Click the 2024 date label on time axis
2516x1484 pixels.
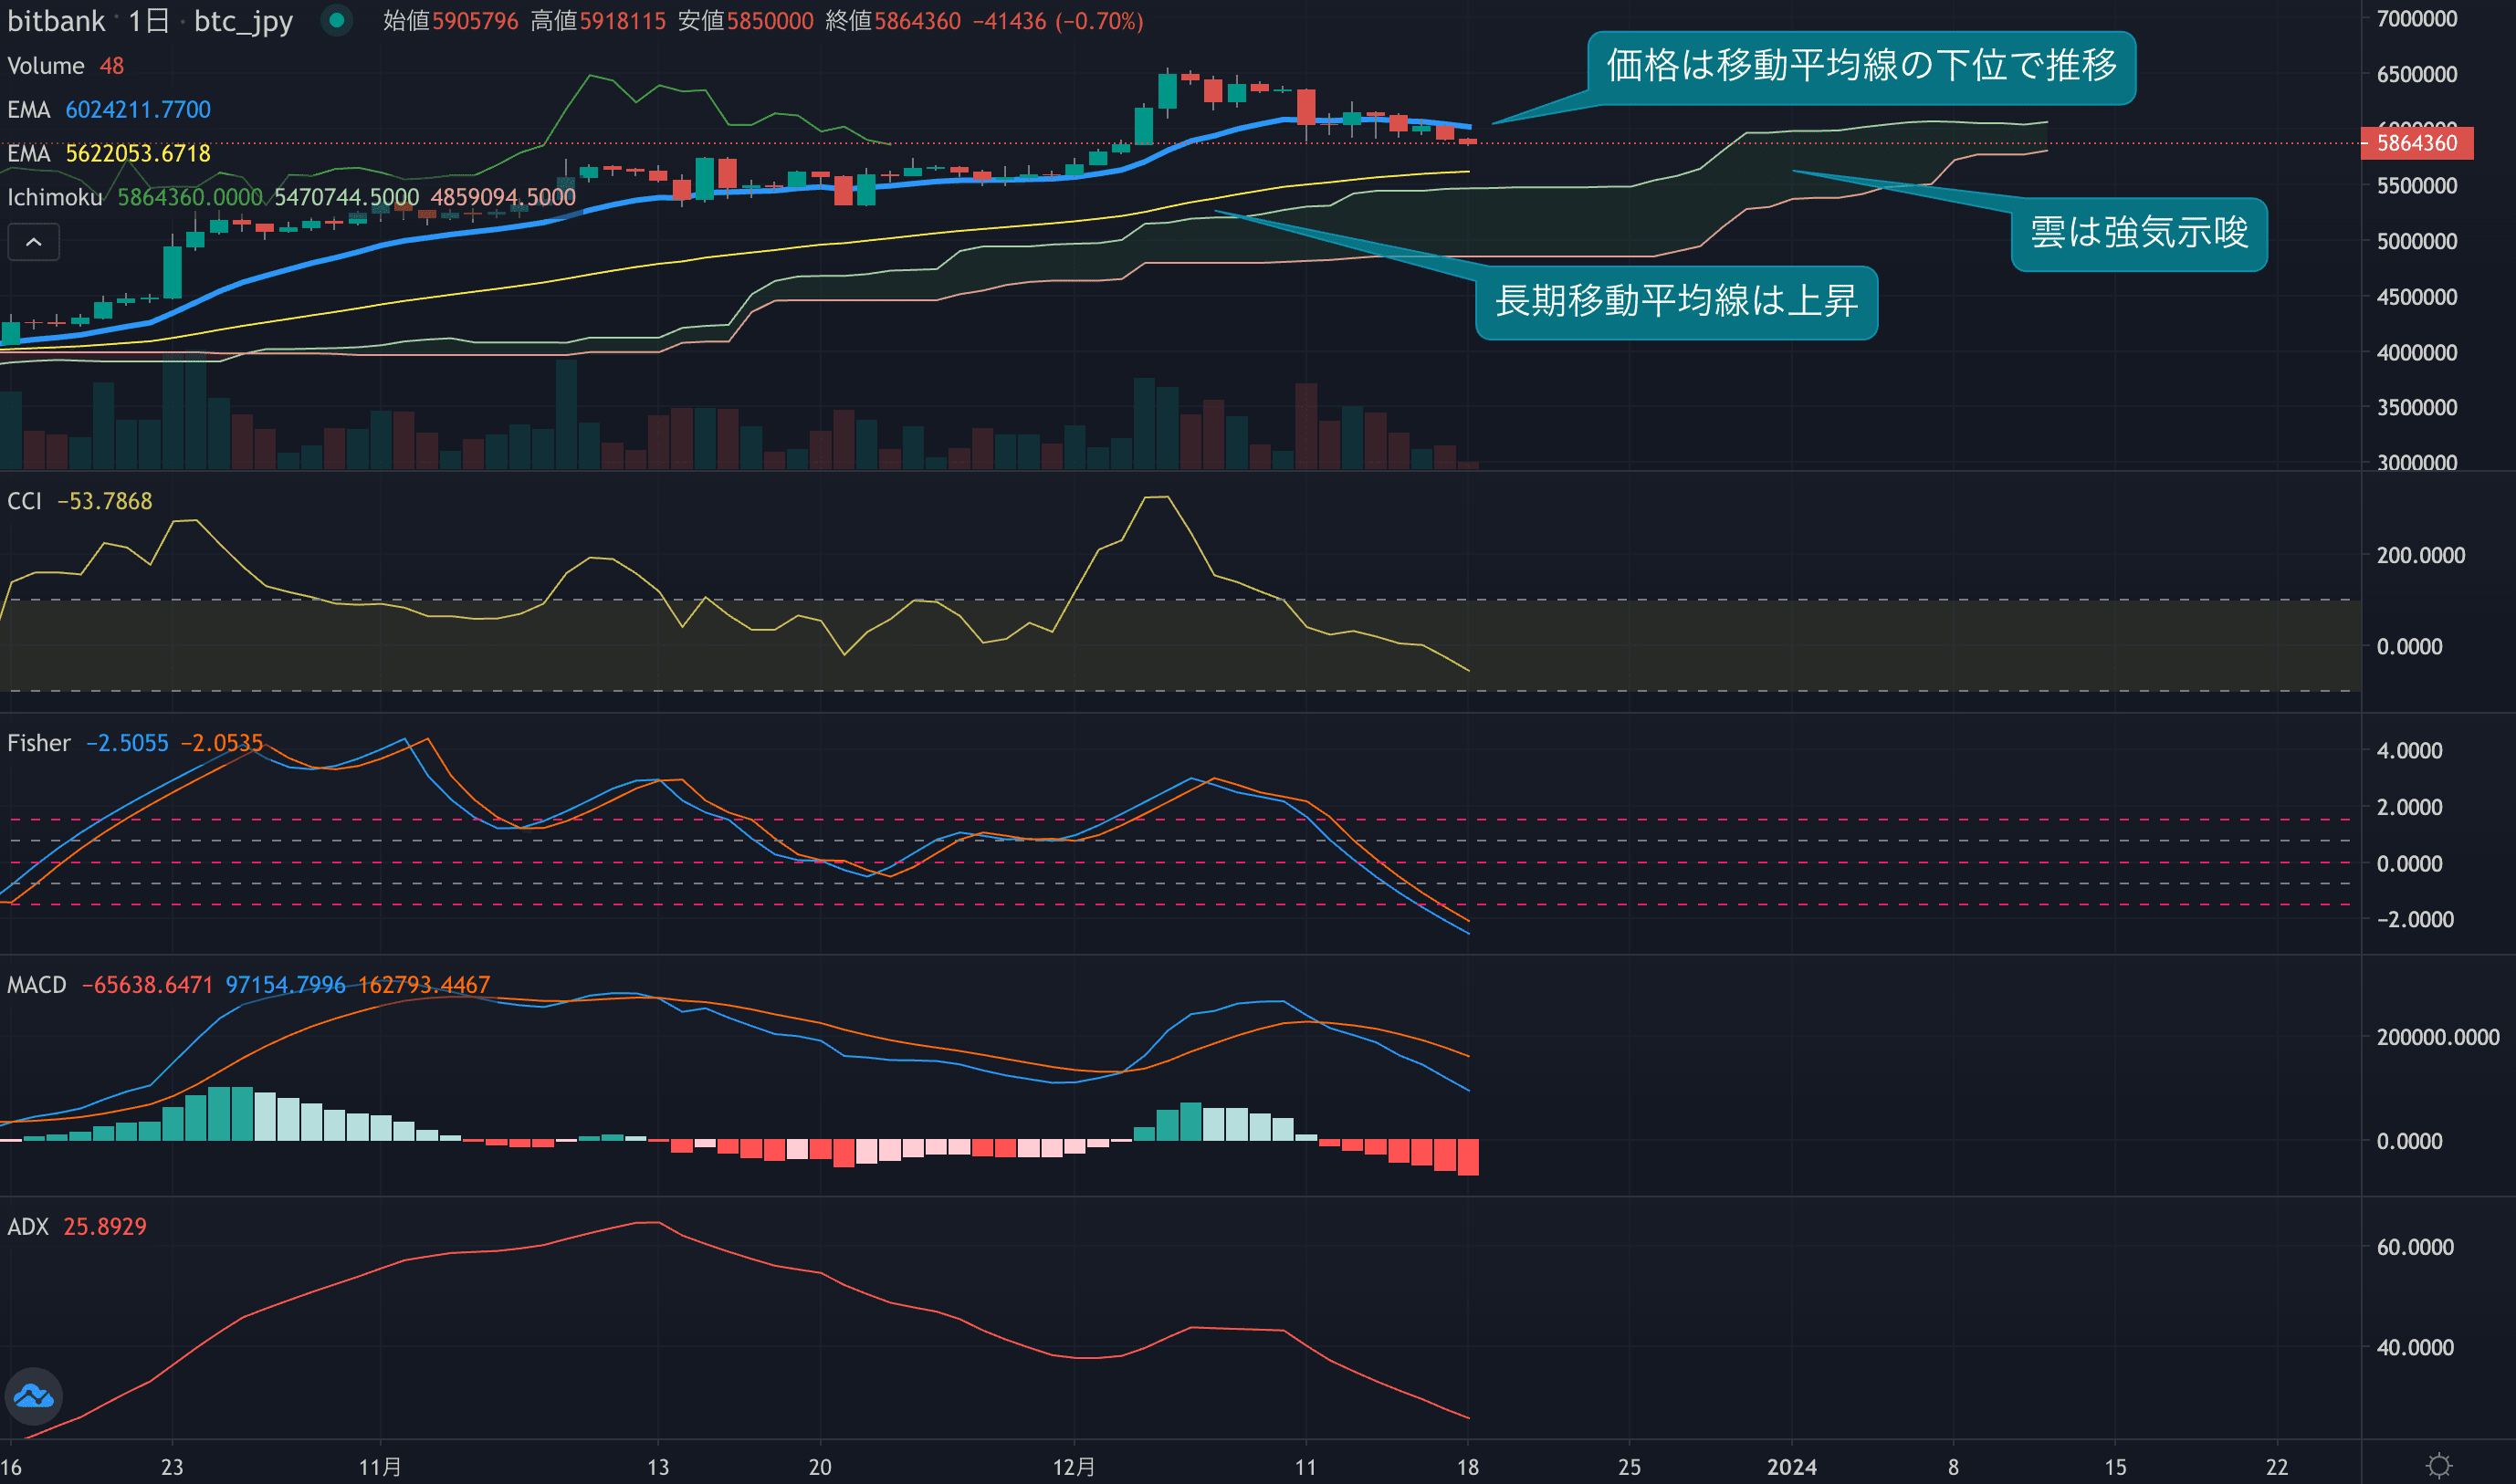1791,1467
